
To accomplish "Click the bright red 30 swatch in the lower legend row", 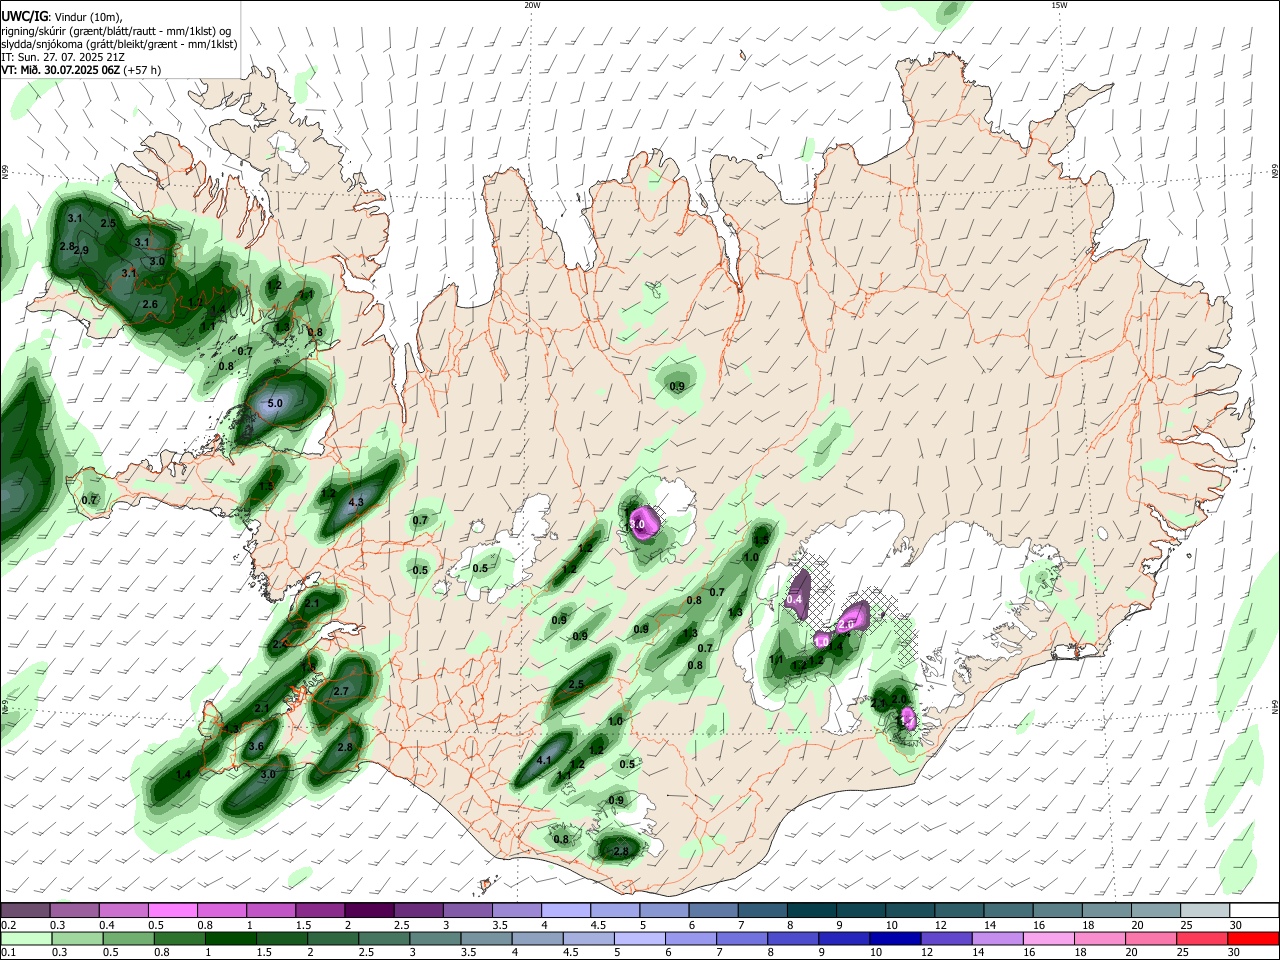I will pyautogui.click(x=1254, y=938).
